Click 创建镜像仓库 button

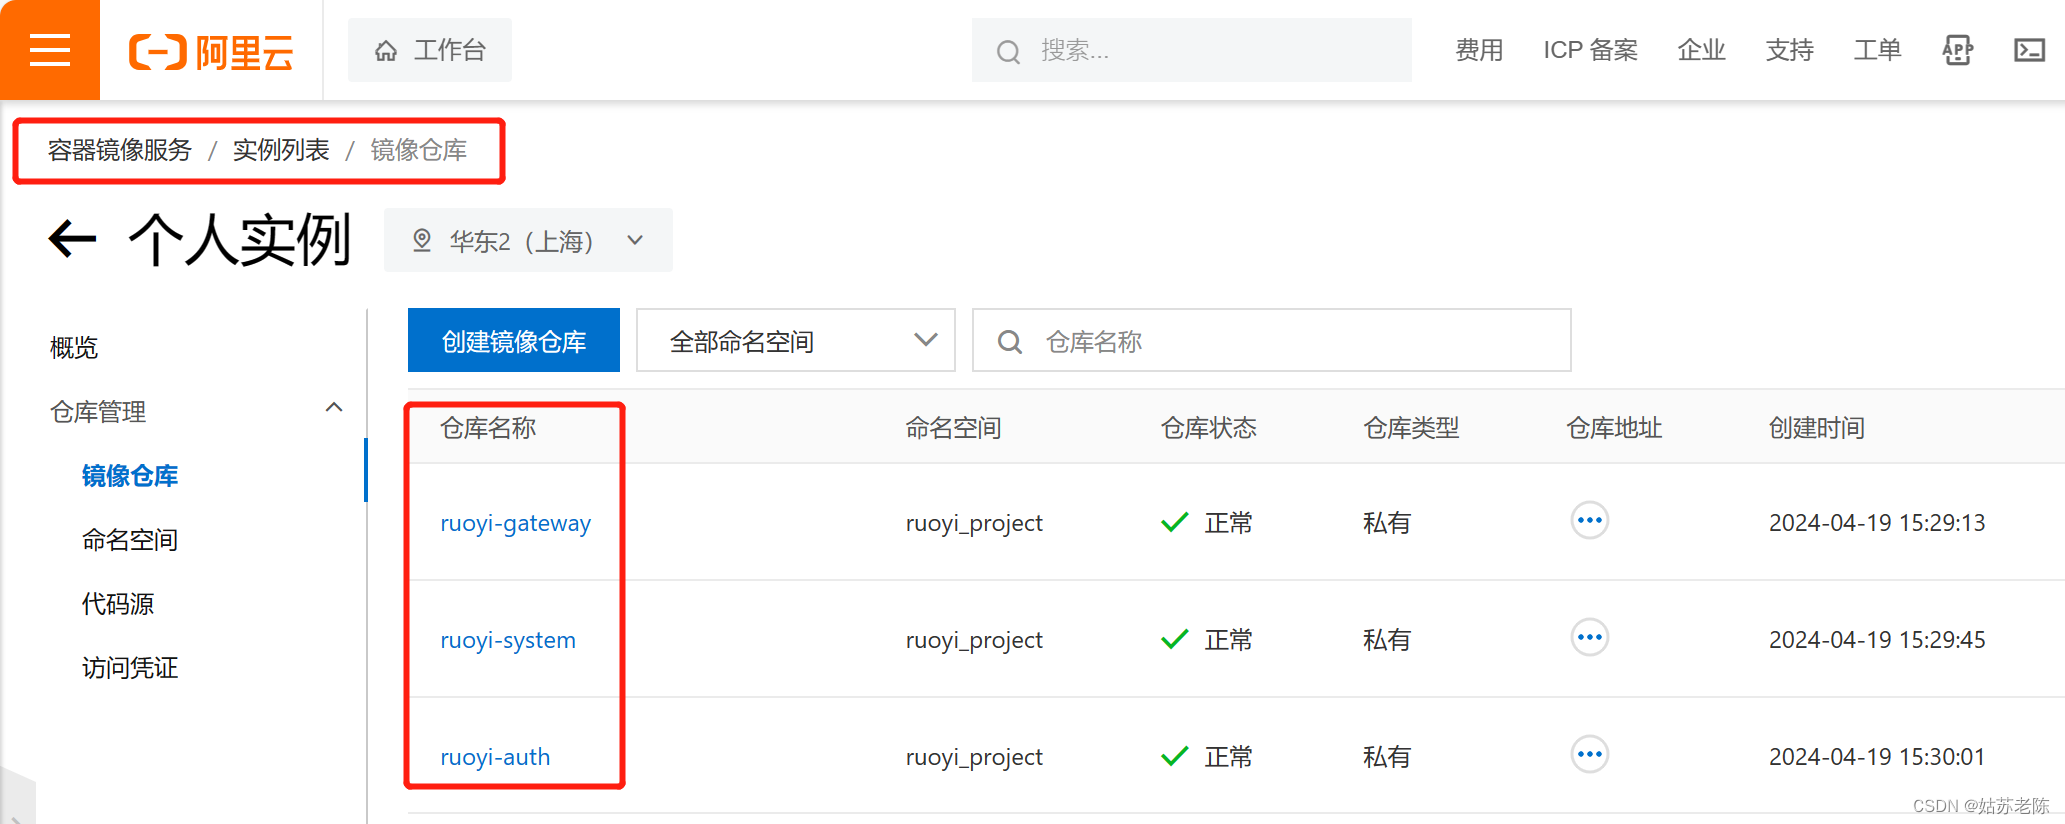coord(514,340)
